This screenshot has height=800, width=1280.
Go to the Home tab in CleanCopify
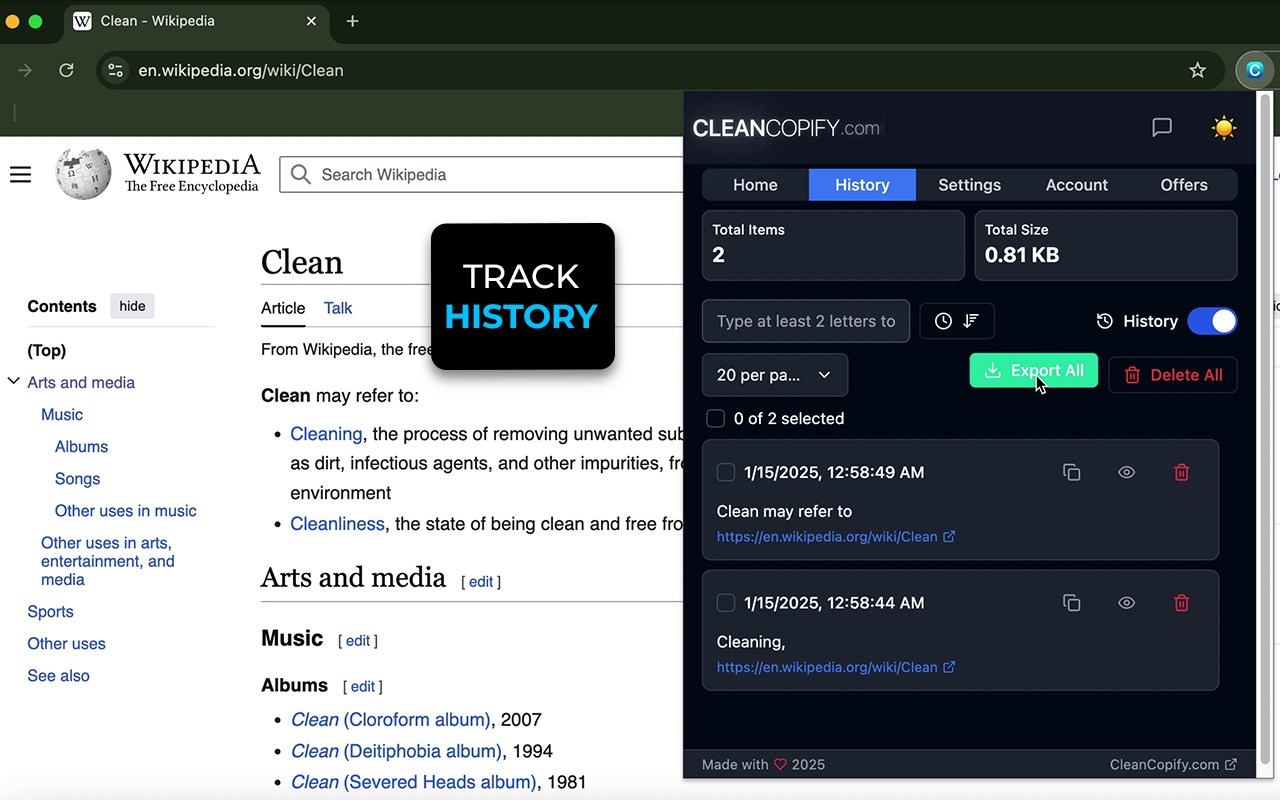point(755,185)
